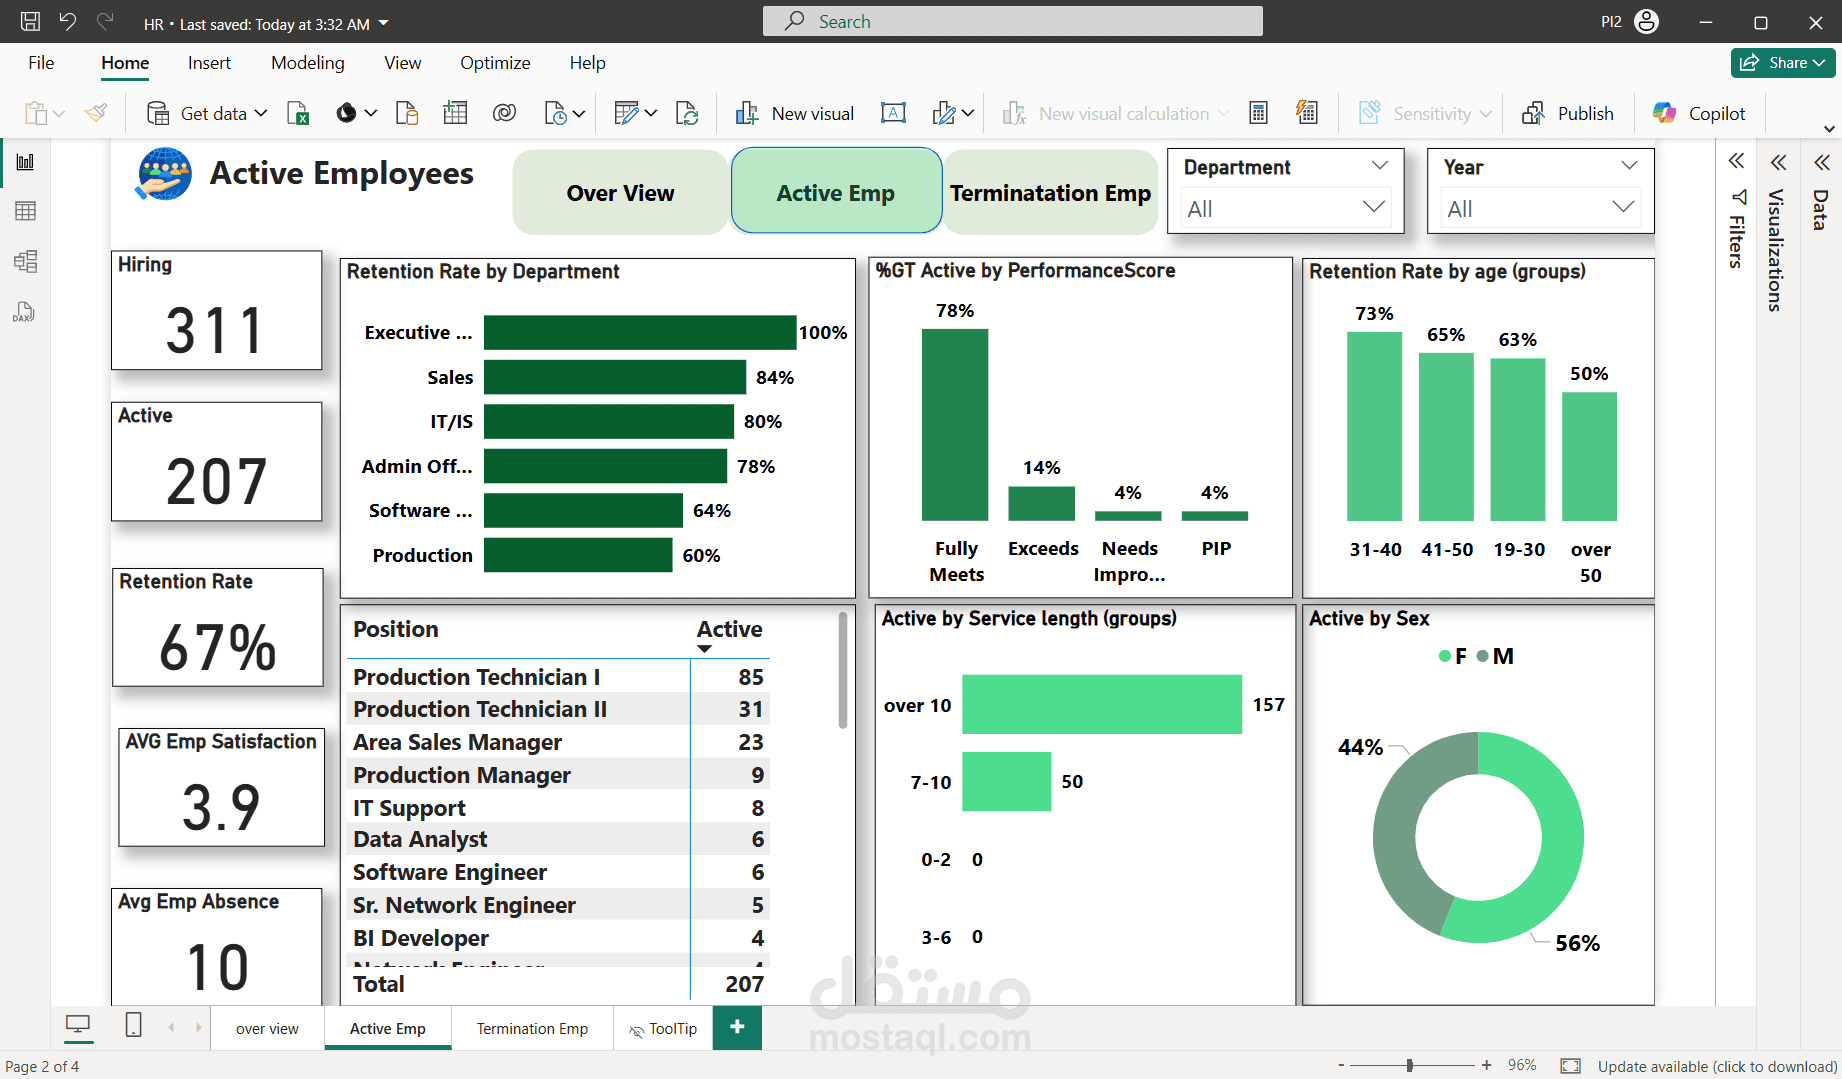Open the ToolTip page tab
1842x1079 pixels.
pyautogui.click(x=663, y=1028)
